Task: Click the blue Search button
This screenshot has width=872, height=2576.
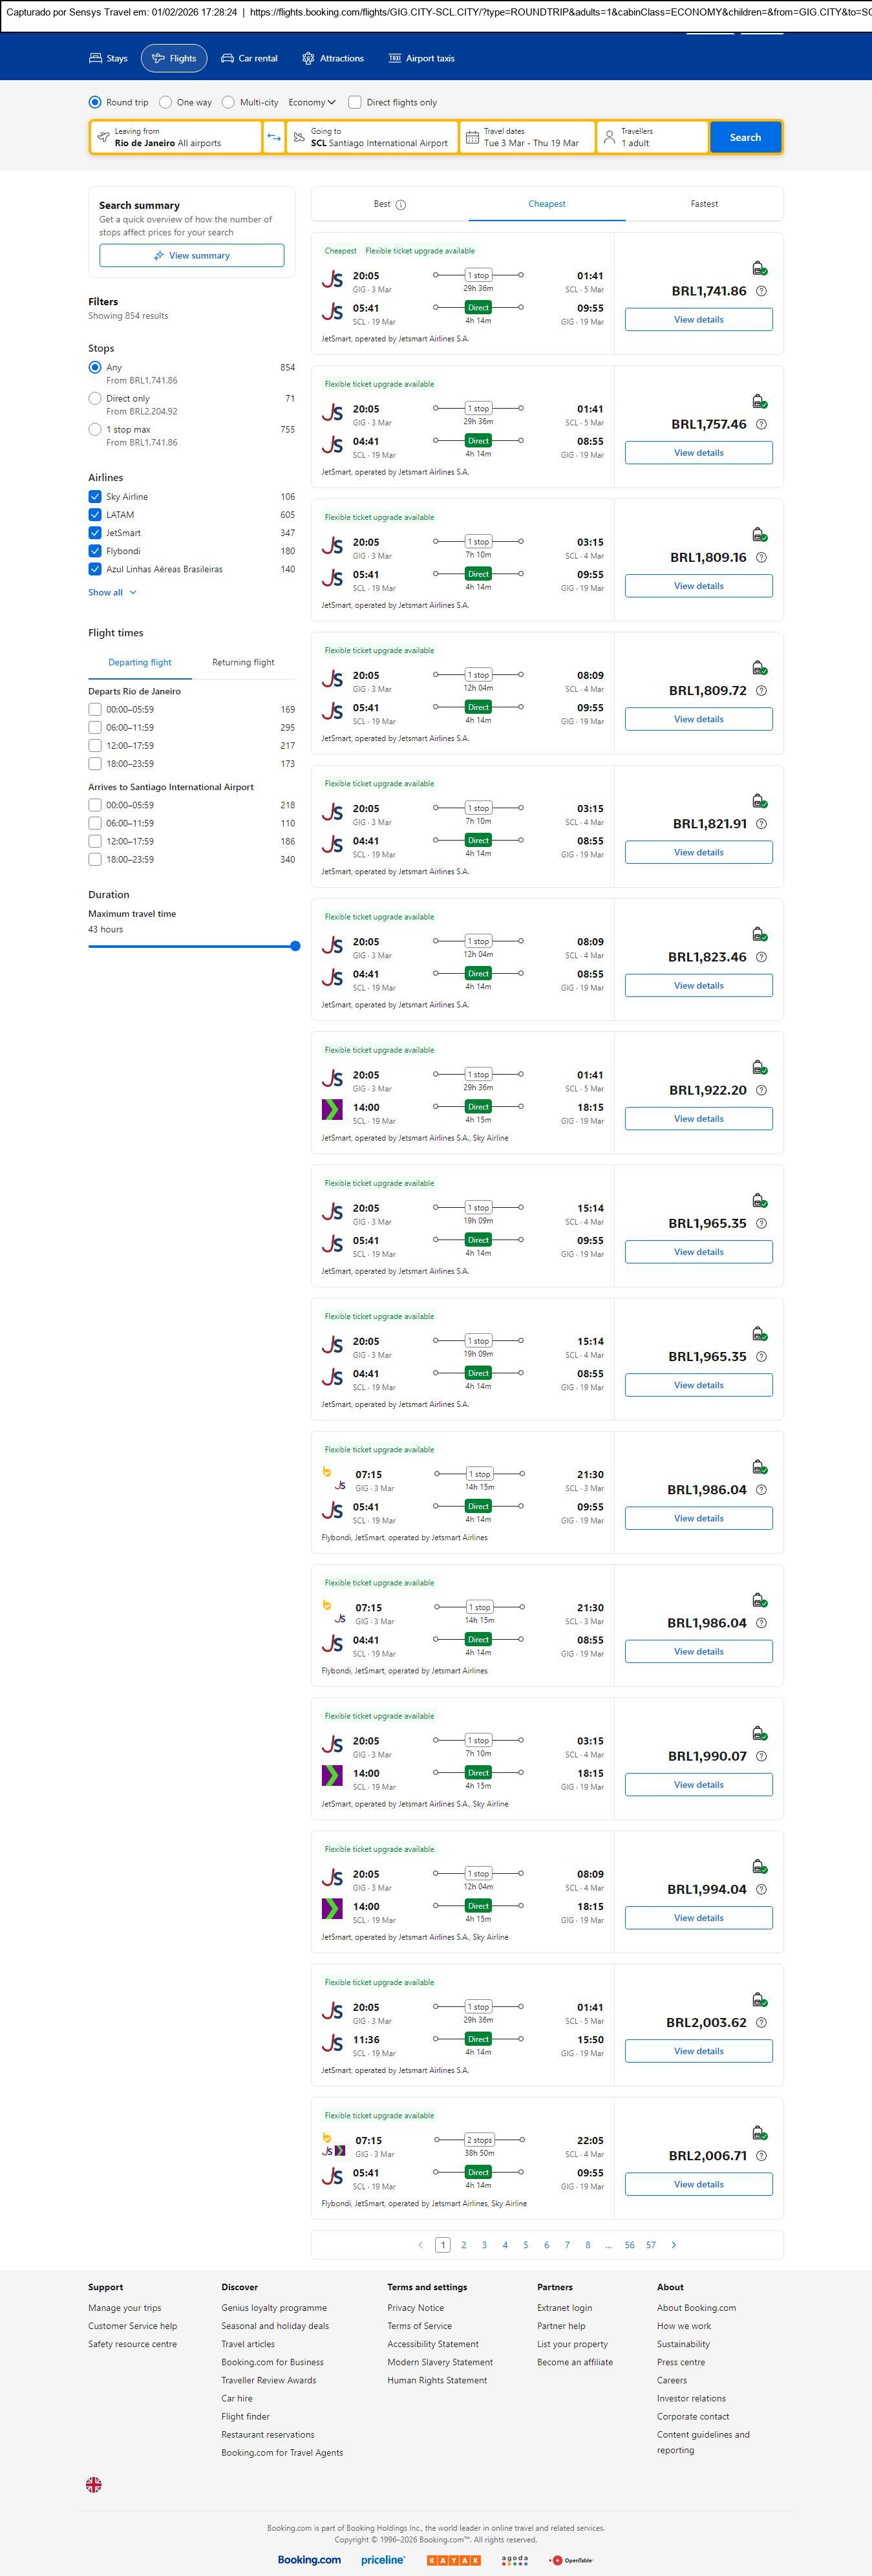Action: coord(745,137)
